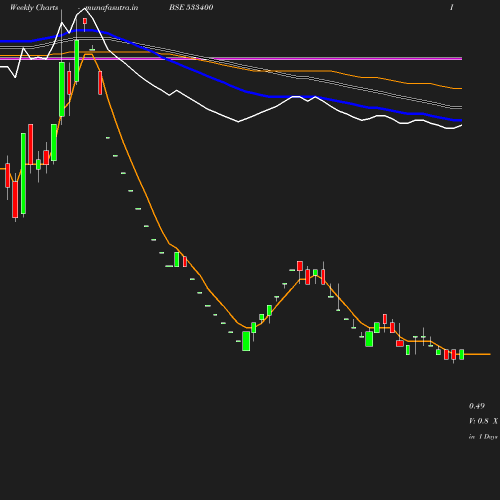
Task: Click the 'BSE 533400' symbol label
Action: pos(191,7)
